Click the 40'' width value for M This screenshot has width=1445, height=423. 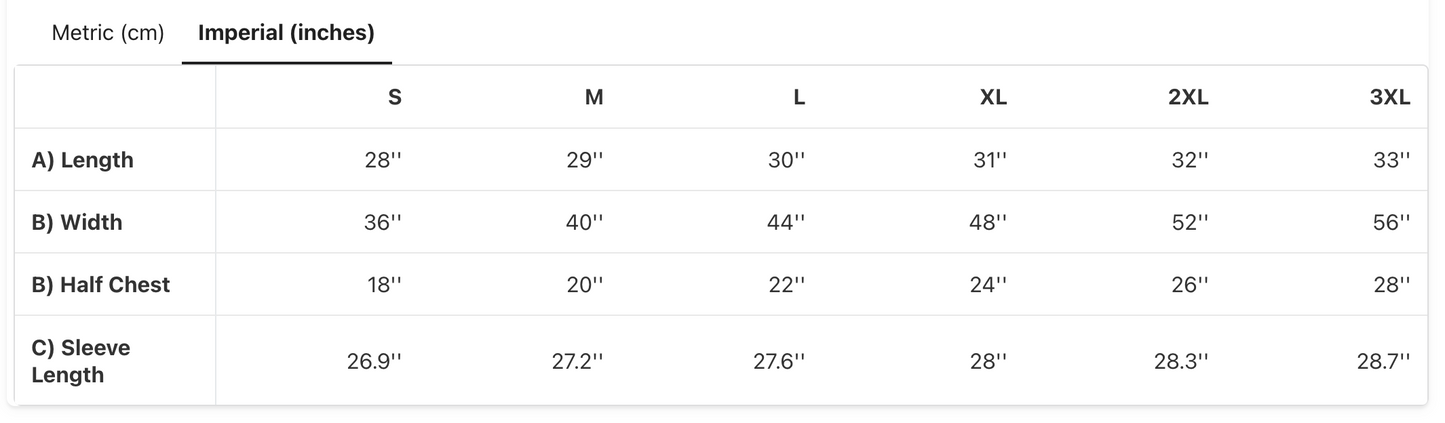[584, 222]
